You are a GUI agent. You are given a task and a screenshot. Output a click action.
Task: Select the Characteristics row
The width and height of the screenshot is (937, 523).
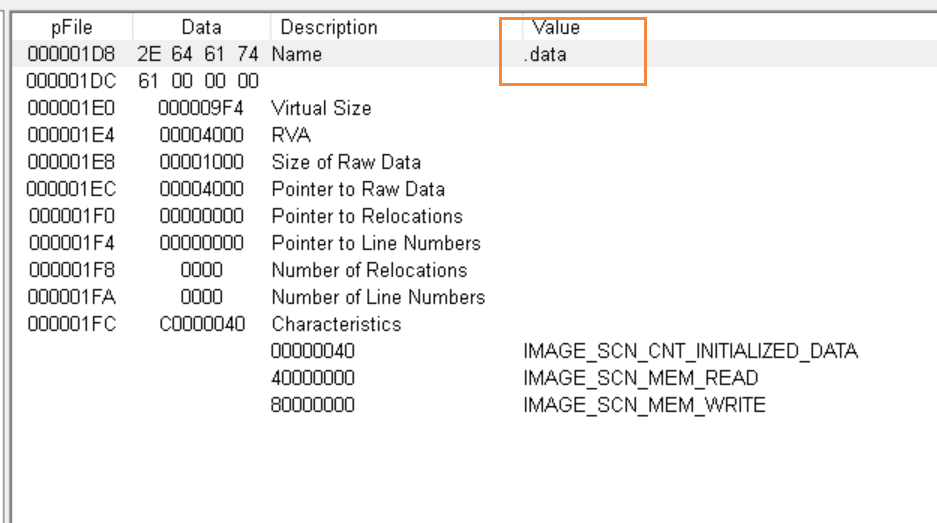474,324
